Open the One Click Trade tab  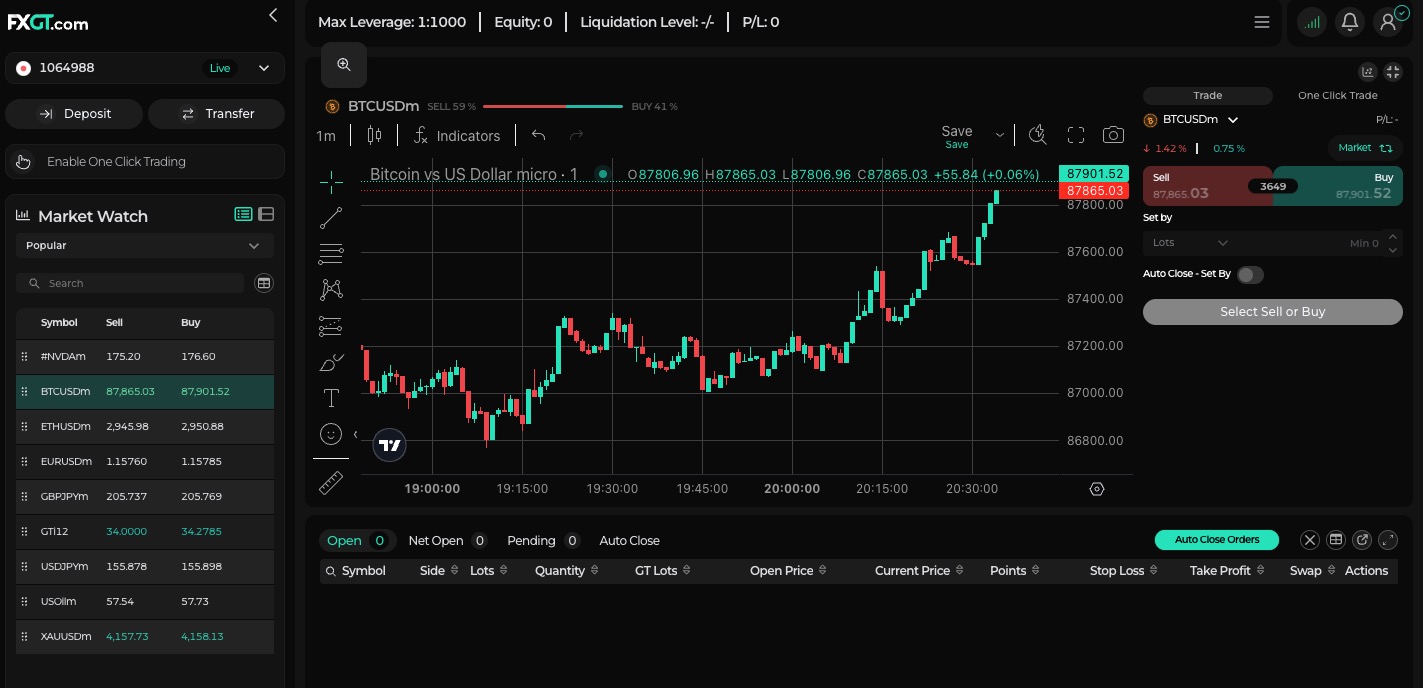(x=1337, y=96)
